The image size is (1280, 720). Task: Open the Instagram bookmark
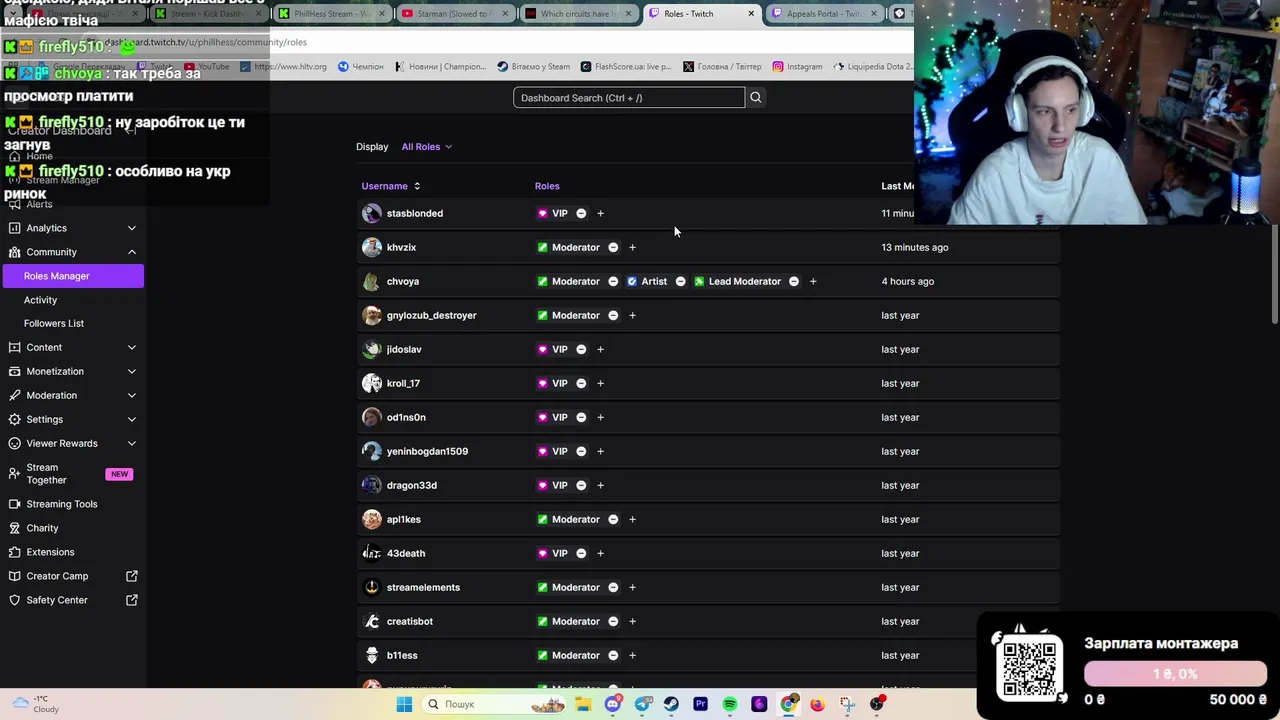(797, 67)
